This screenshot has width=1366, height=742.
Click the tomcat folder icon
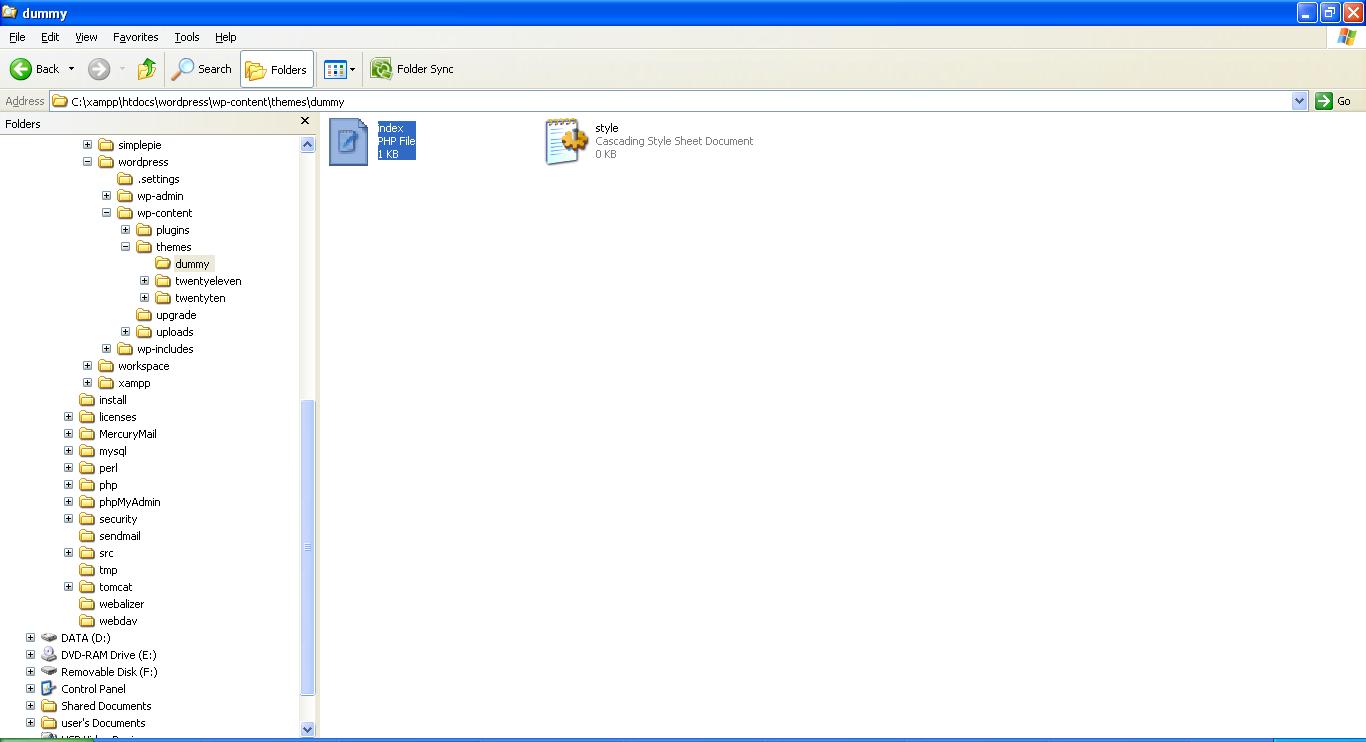87,587
